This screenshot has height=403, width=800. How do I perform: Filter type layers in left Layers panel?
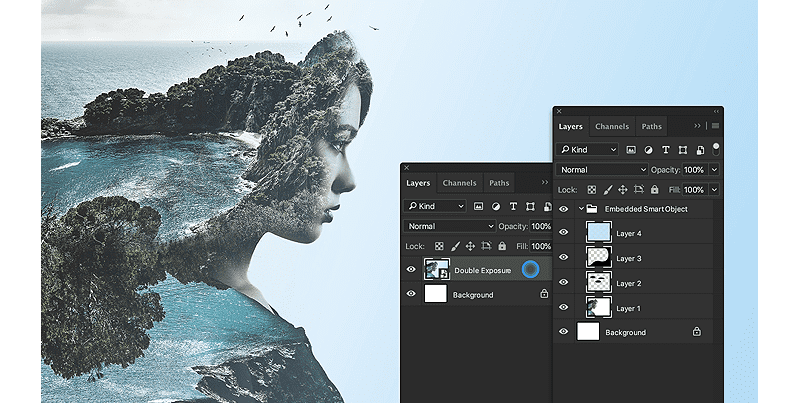[513, 206]
